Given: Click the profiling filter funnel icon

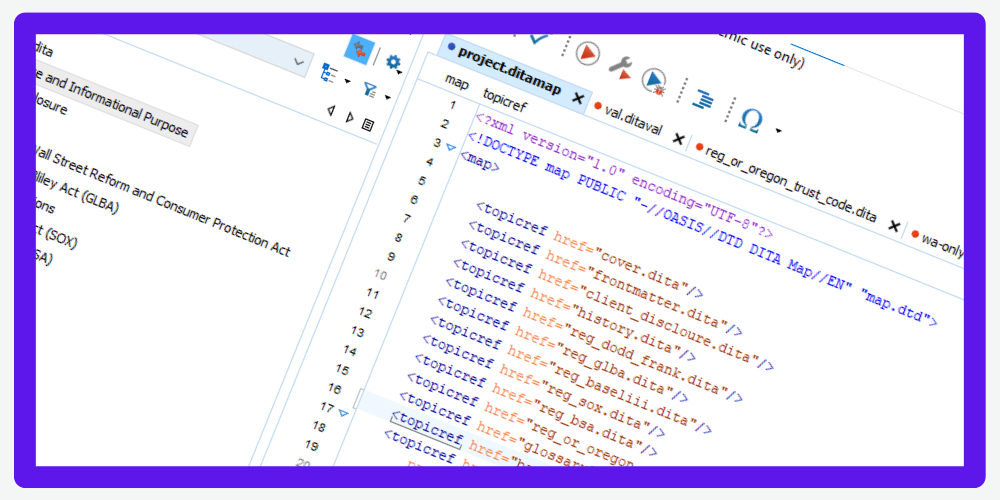Looking at the screenshot, I should [x=370, y=89].
